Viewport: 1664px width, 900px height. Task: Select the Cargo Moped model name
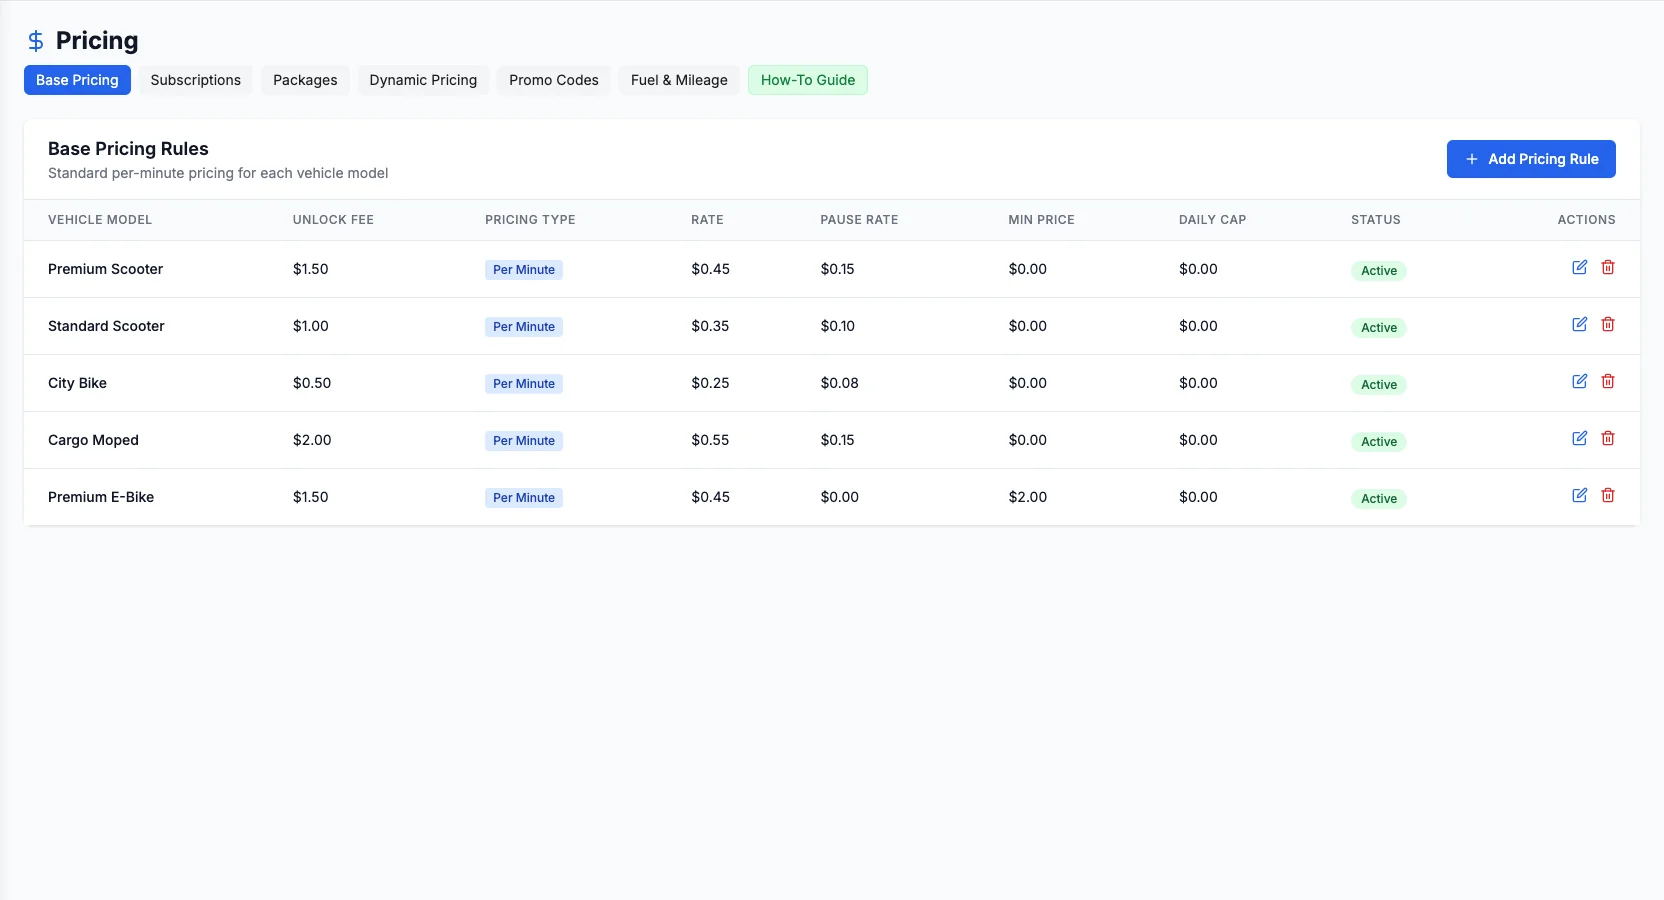click(93, 440)
